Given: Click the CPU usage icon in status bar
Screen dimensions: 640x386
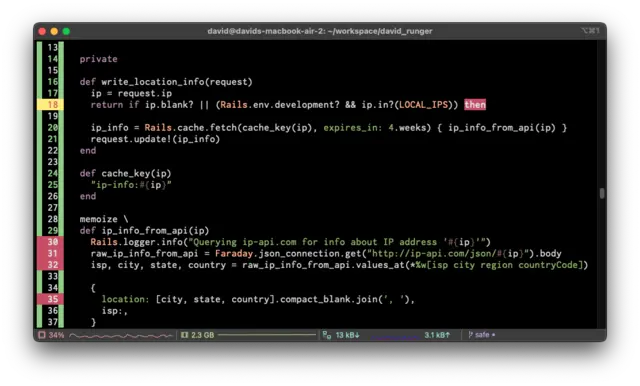Looking at the screenshot, I should (x=42, y=335).
